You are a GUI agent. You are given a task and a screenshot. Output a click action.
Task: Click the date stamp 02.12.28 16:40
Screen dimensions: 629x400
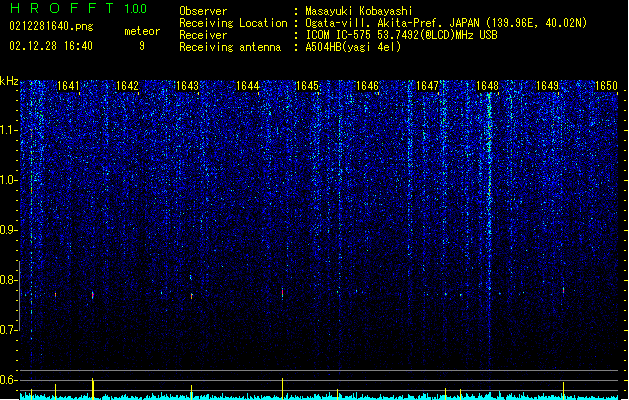51,46
